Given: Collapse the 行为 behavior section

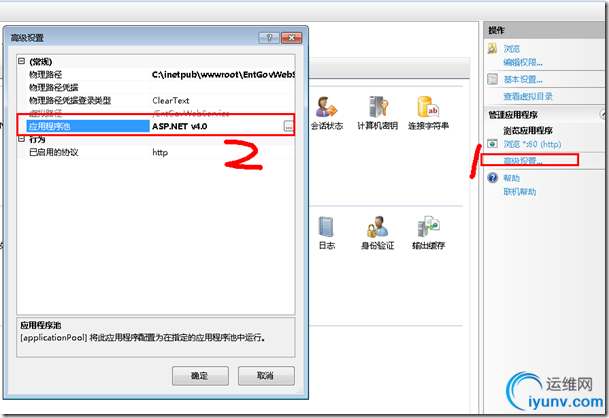Looking at the screenshot, I should 21,139.
